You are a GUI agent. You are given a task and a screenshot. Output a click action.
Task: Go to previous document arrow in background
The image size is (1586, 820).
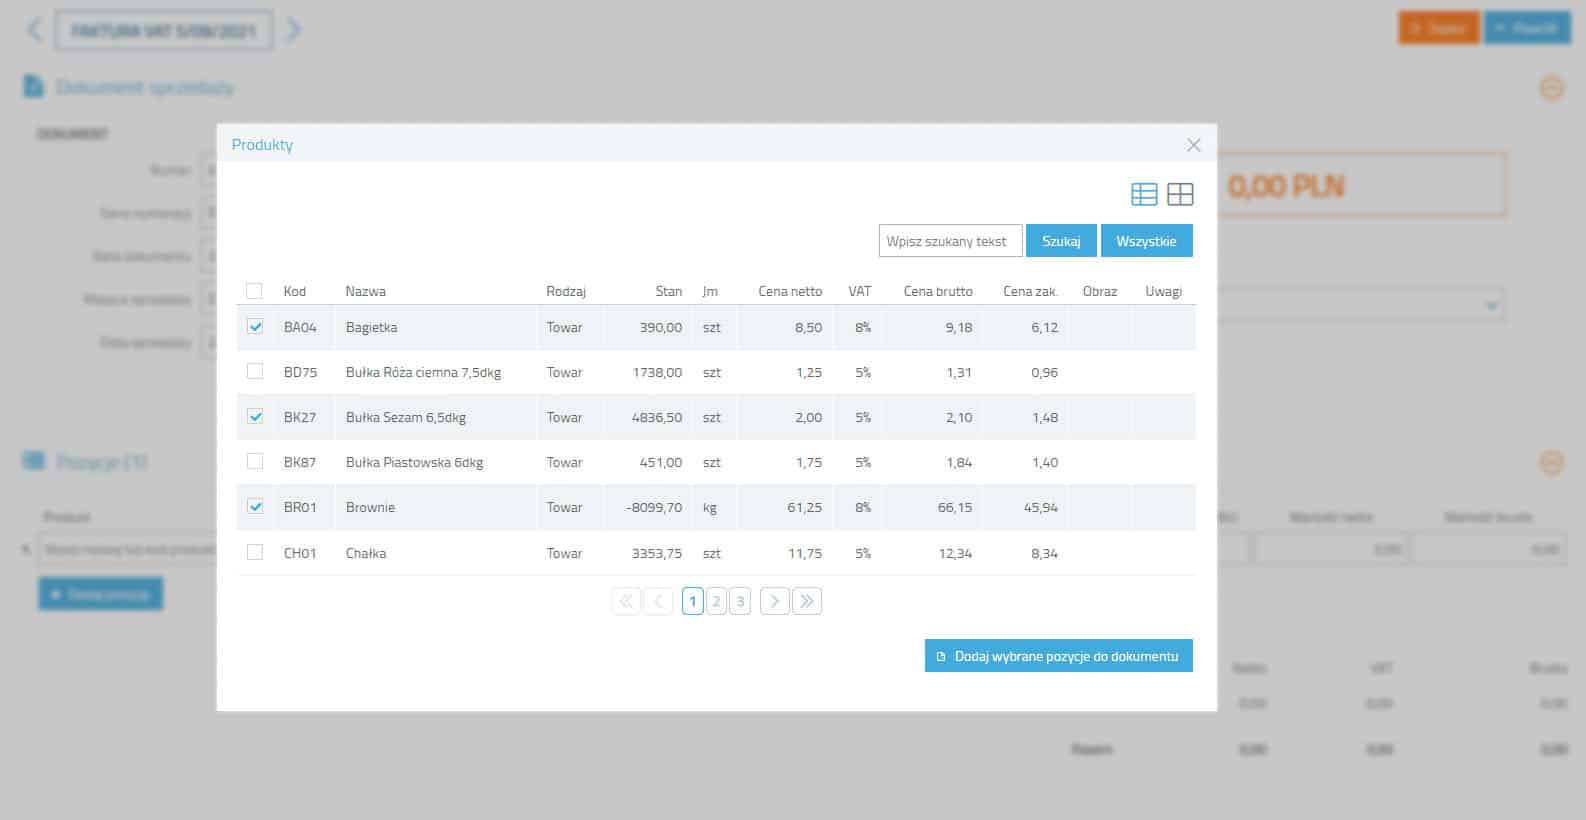[x=35, y=29]
